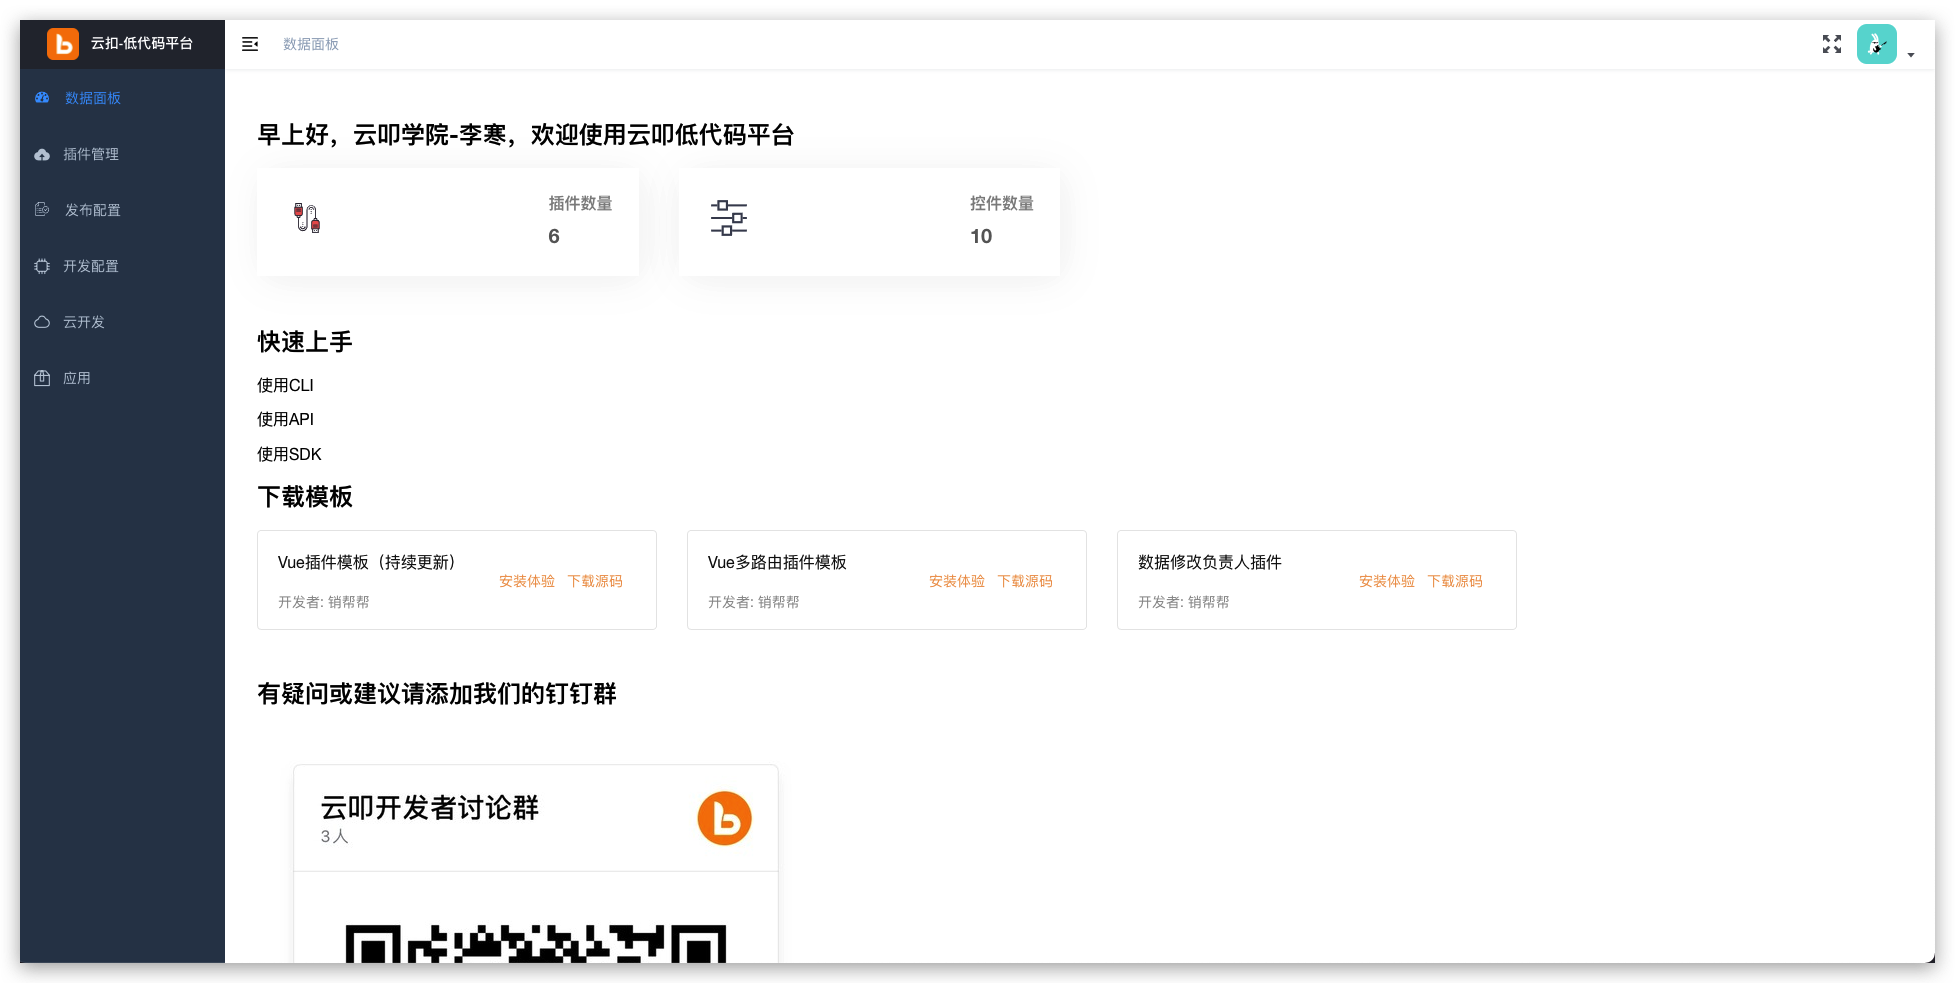Toggle the sidebar collapse hamburger icon
Screen dimensions: 1955x983
(x=250, y=44)
